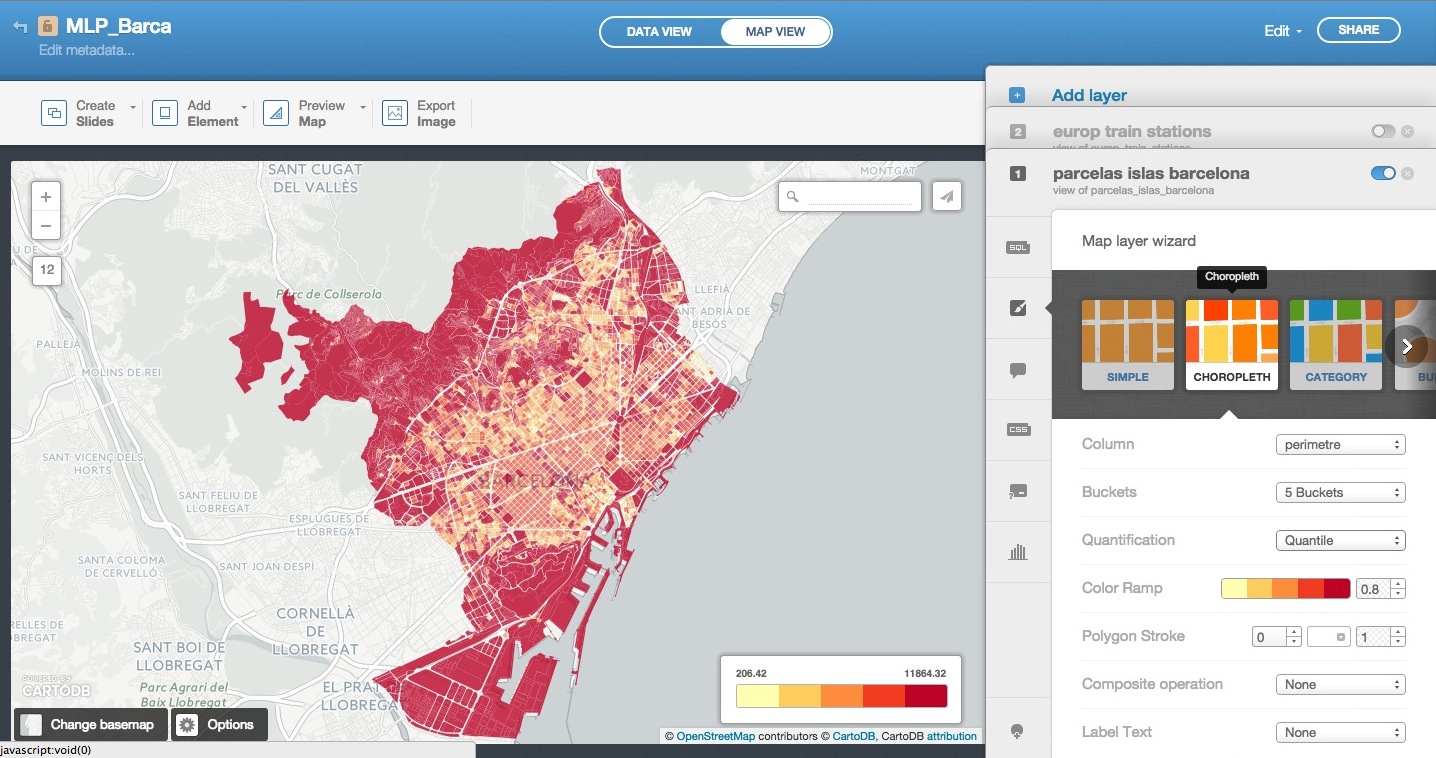The height and width of the screenshot is (758, 1436).
Task: Open the Buckets dropdown
Action: pos(1340,492)
